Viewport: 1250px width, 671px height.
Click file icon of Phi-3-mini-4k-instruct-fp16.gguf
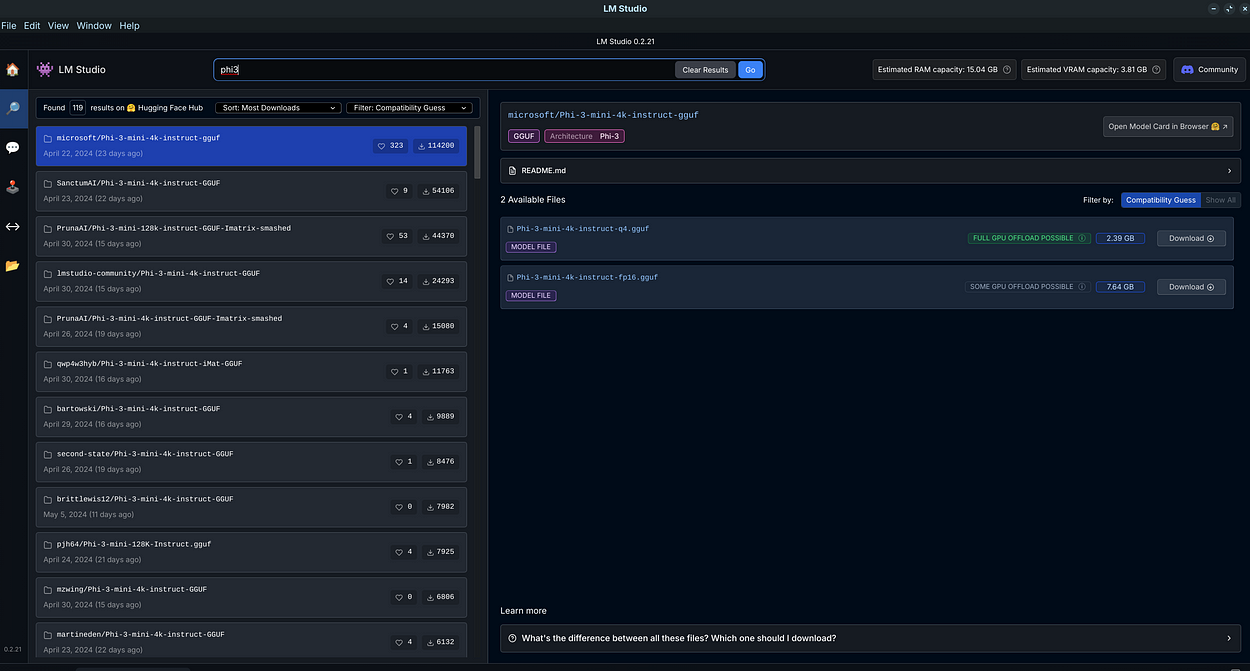pyautogui.click(x=510, y=277)
